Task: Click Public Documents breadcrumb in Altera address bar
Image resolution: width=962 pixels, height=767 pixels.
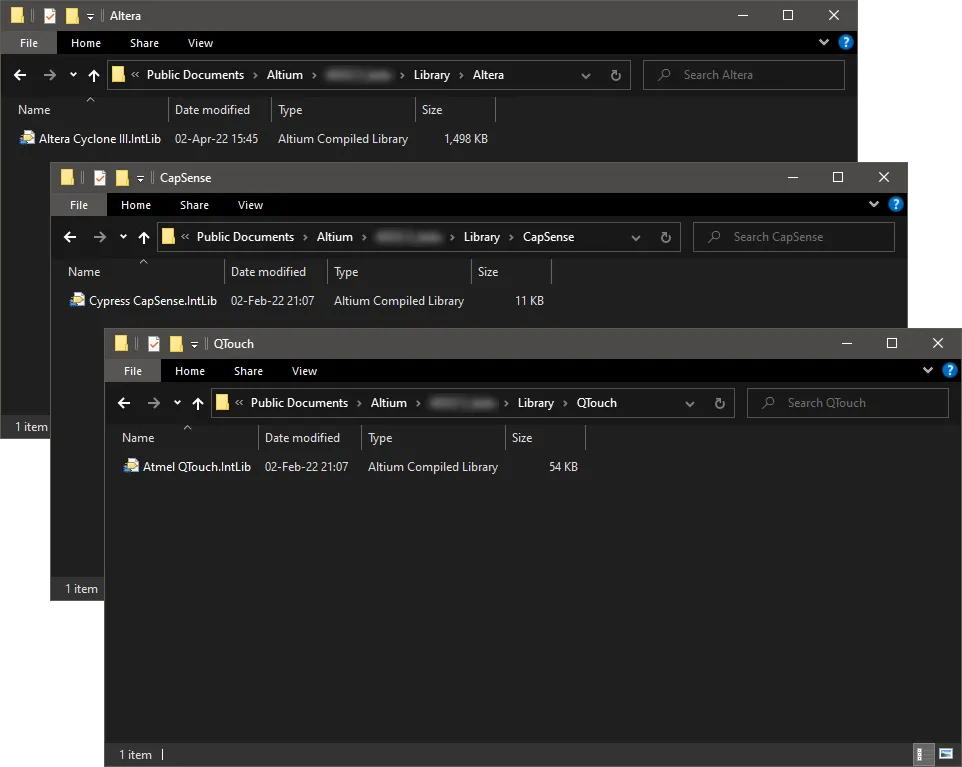Action: tap(195, 75)
